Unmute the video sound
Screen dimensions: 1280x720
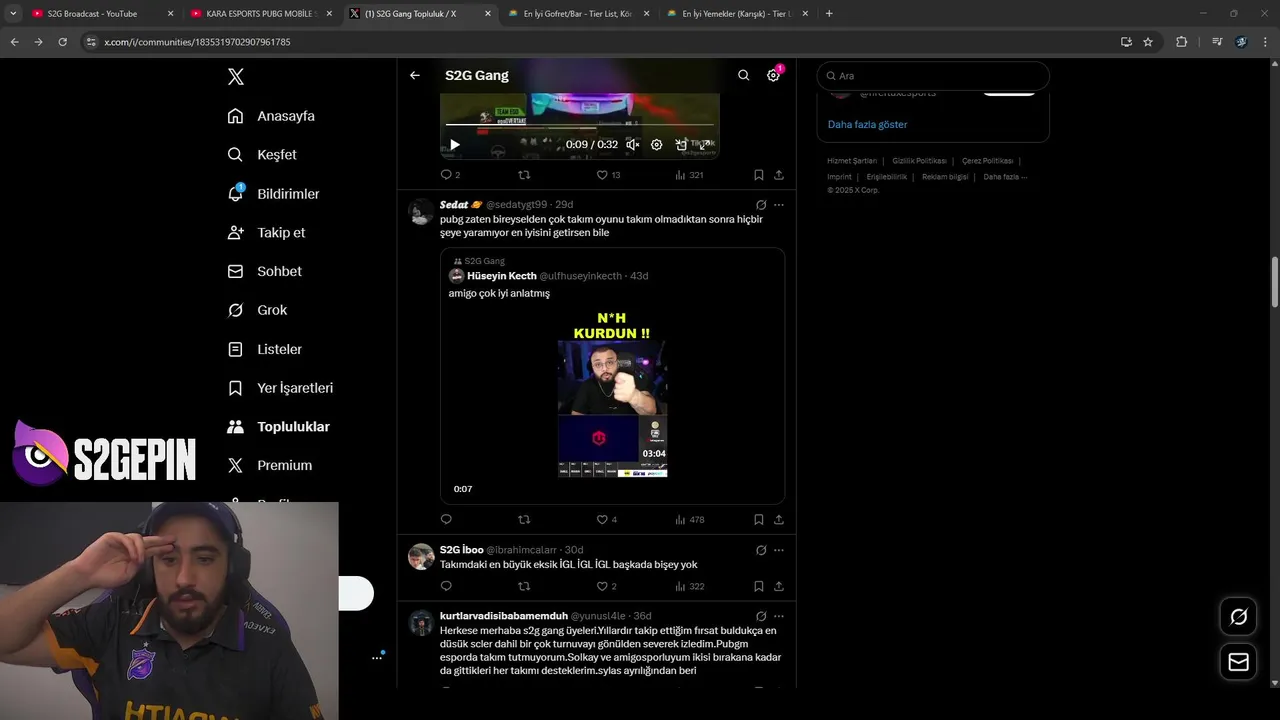coord(633,145)
